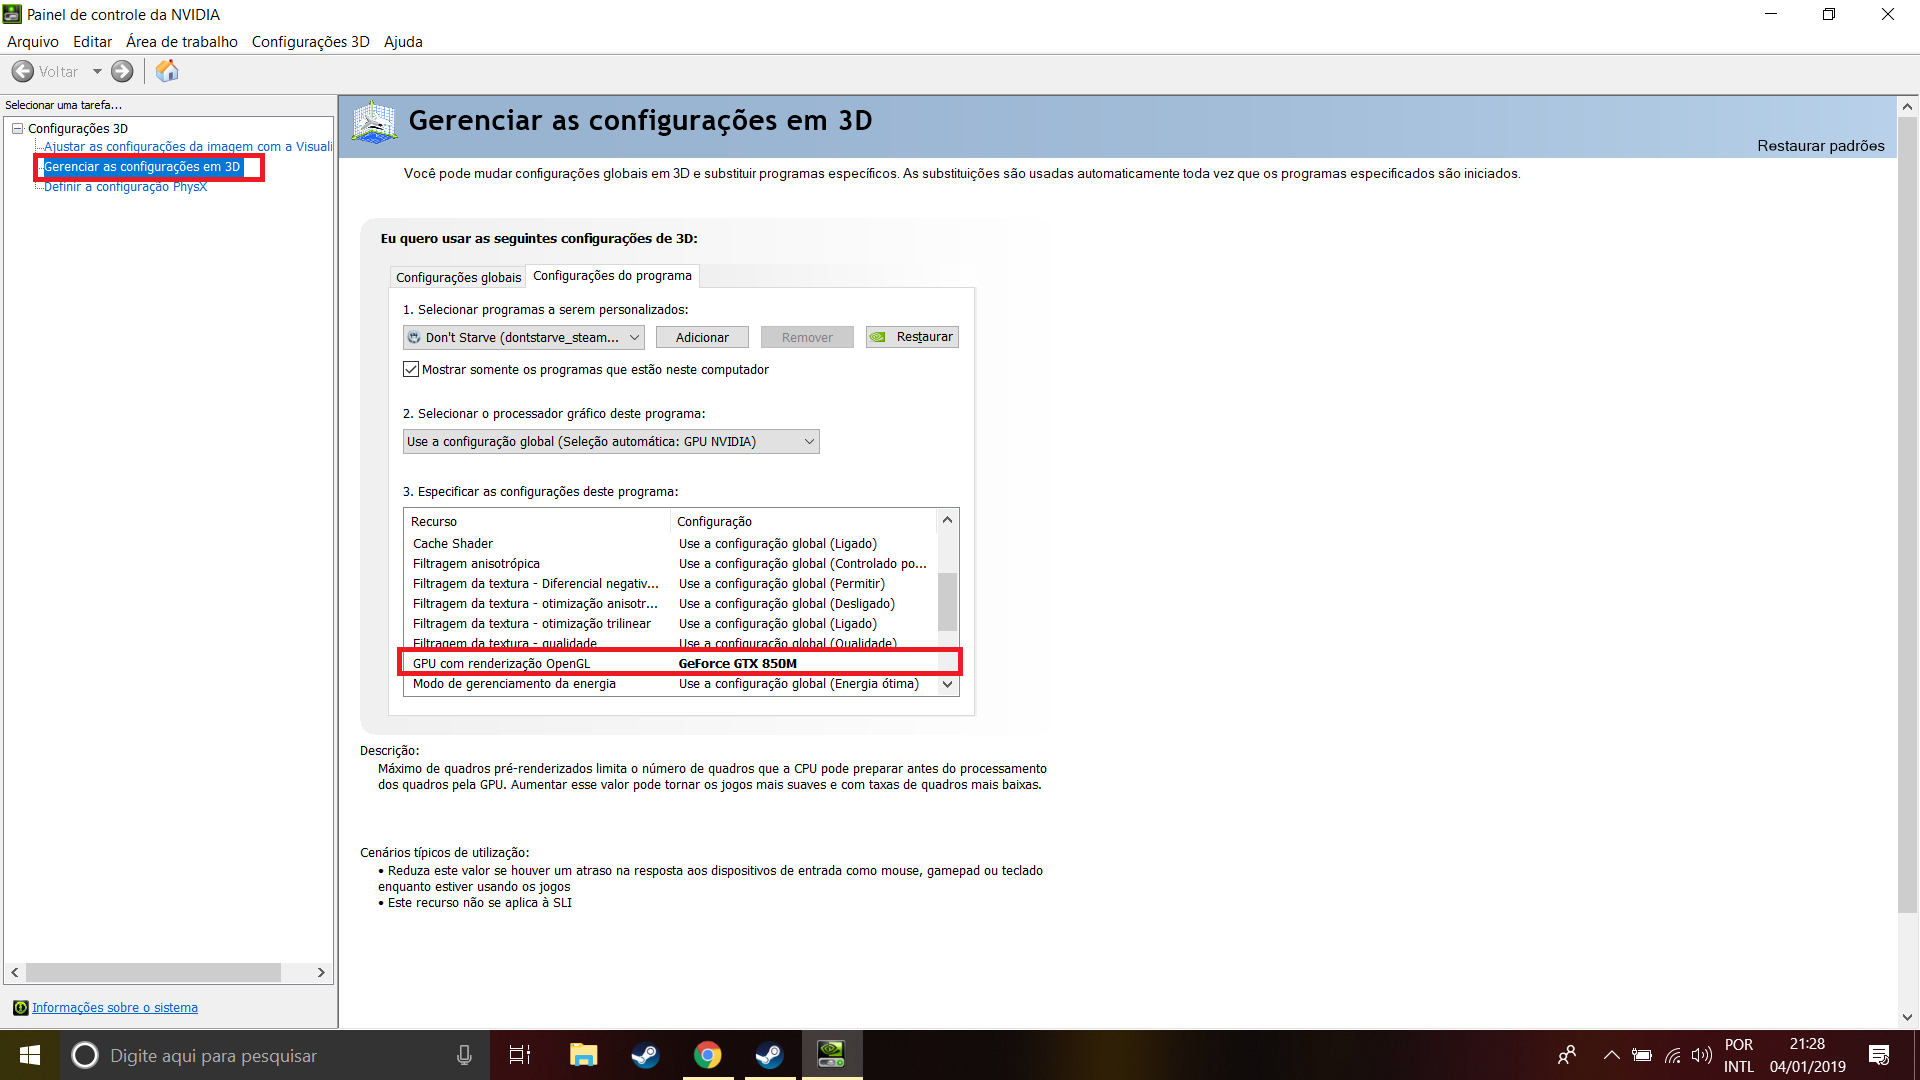
Task: Open the Informações sobre o sistema link
Action: tap(114, 1008)
